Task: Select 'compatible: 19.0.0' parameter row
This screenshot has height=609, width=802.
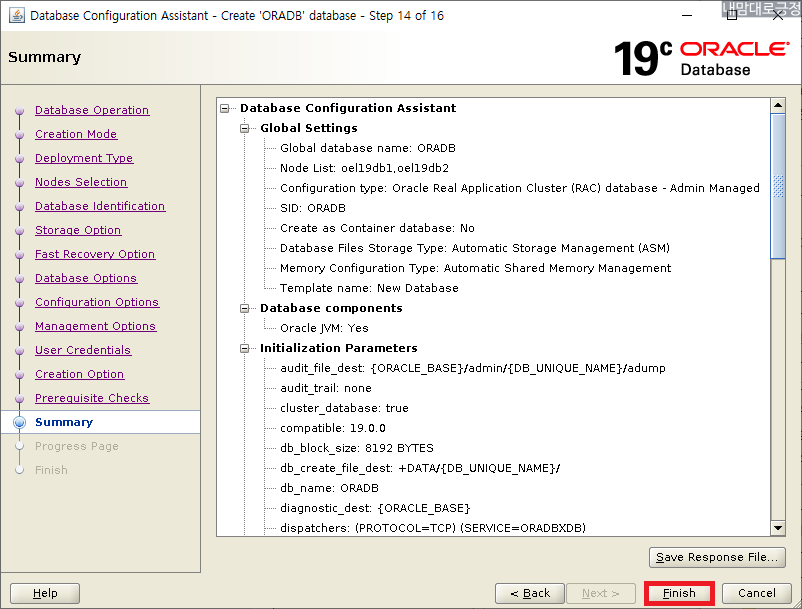Action: (333, 428)
